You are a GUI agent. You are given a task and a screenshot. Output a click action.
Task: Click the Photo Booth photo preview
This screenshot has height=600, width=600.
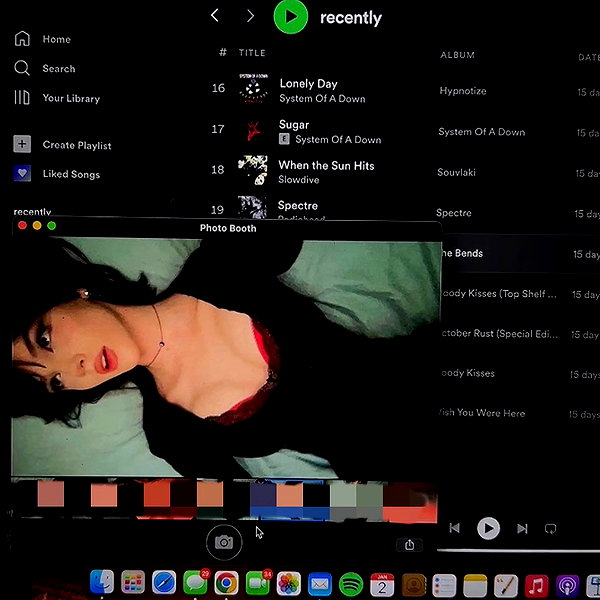226,357
